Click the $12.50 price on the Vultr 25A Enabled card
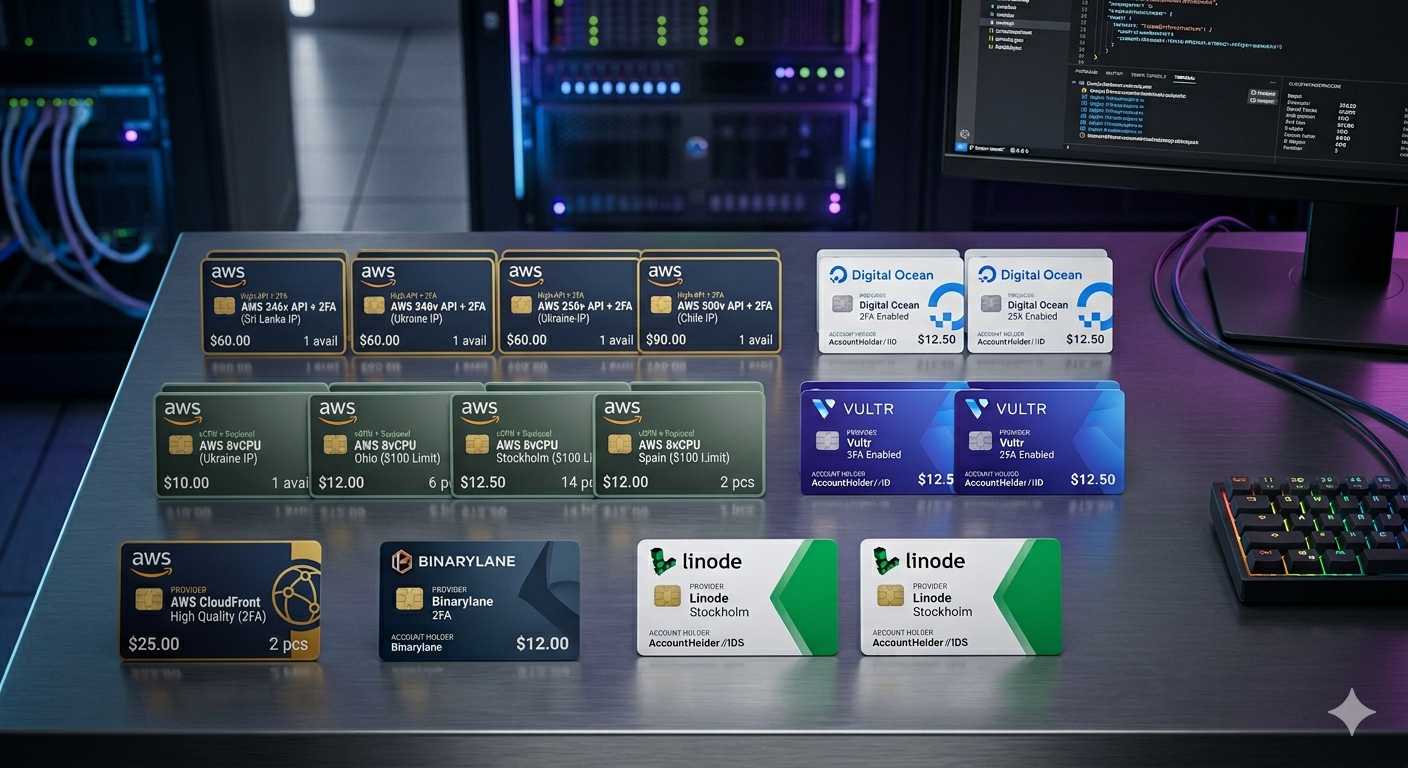1408x768 pixels. pyautogui.click(x=1093, y=479)
